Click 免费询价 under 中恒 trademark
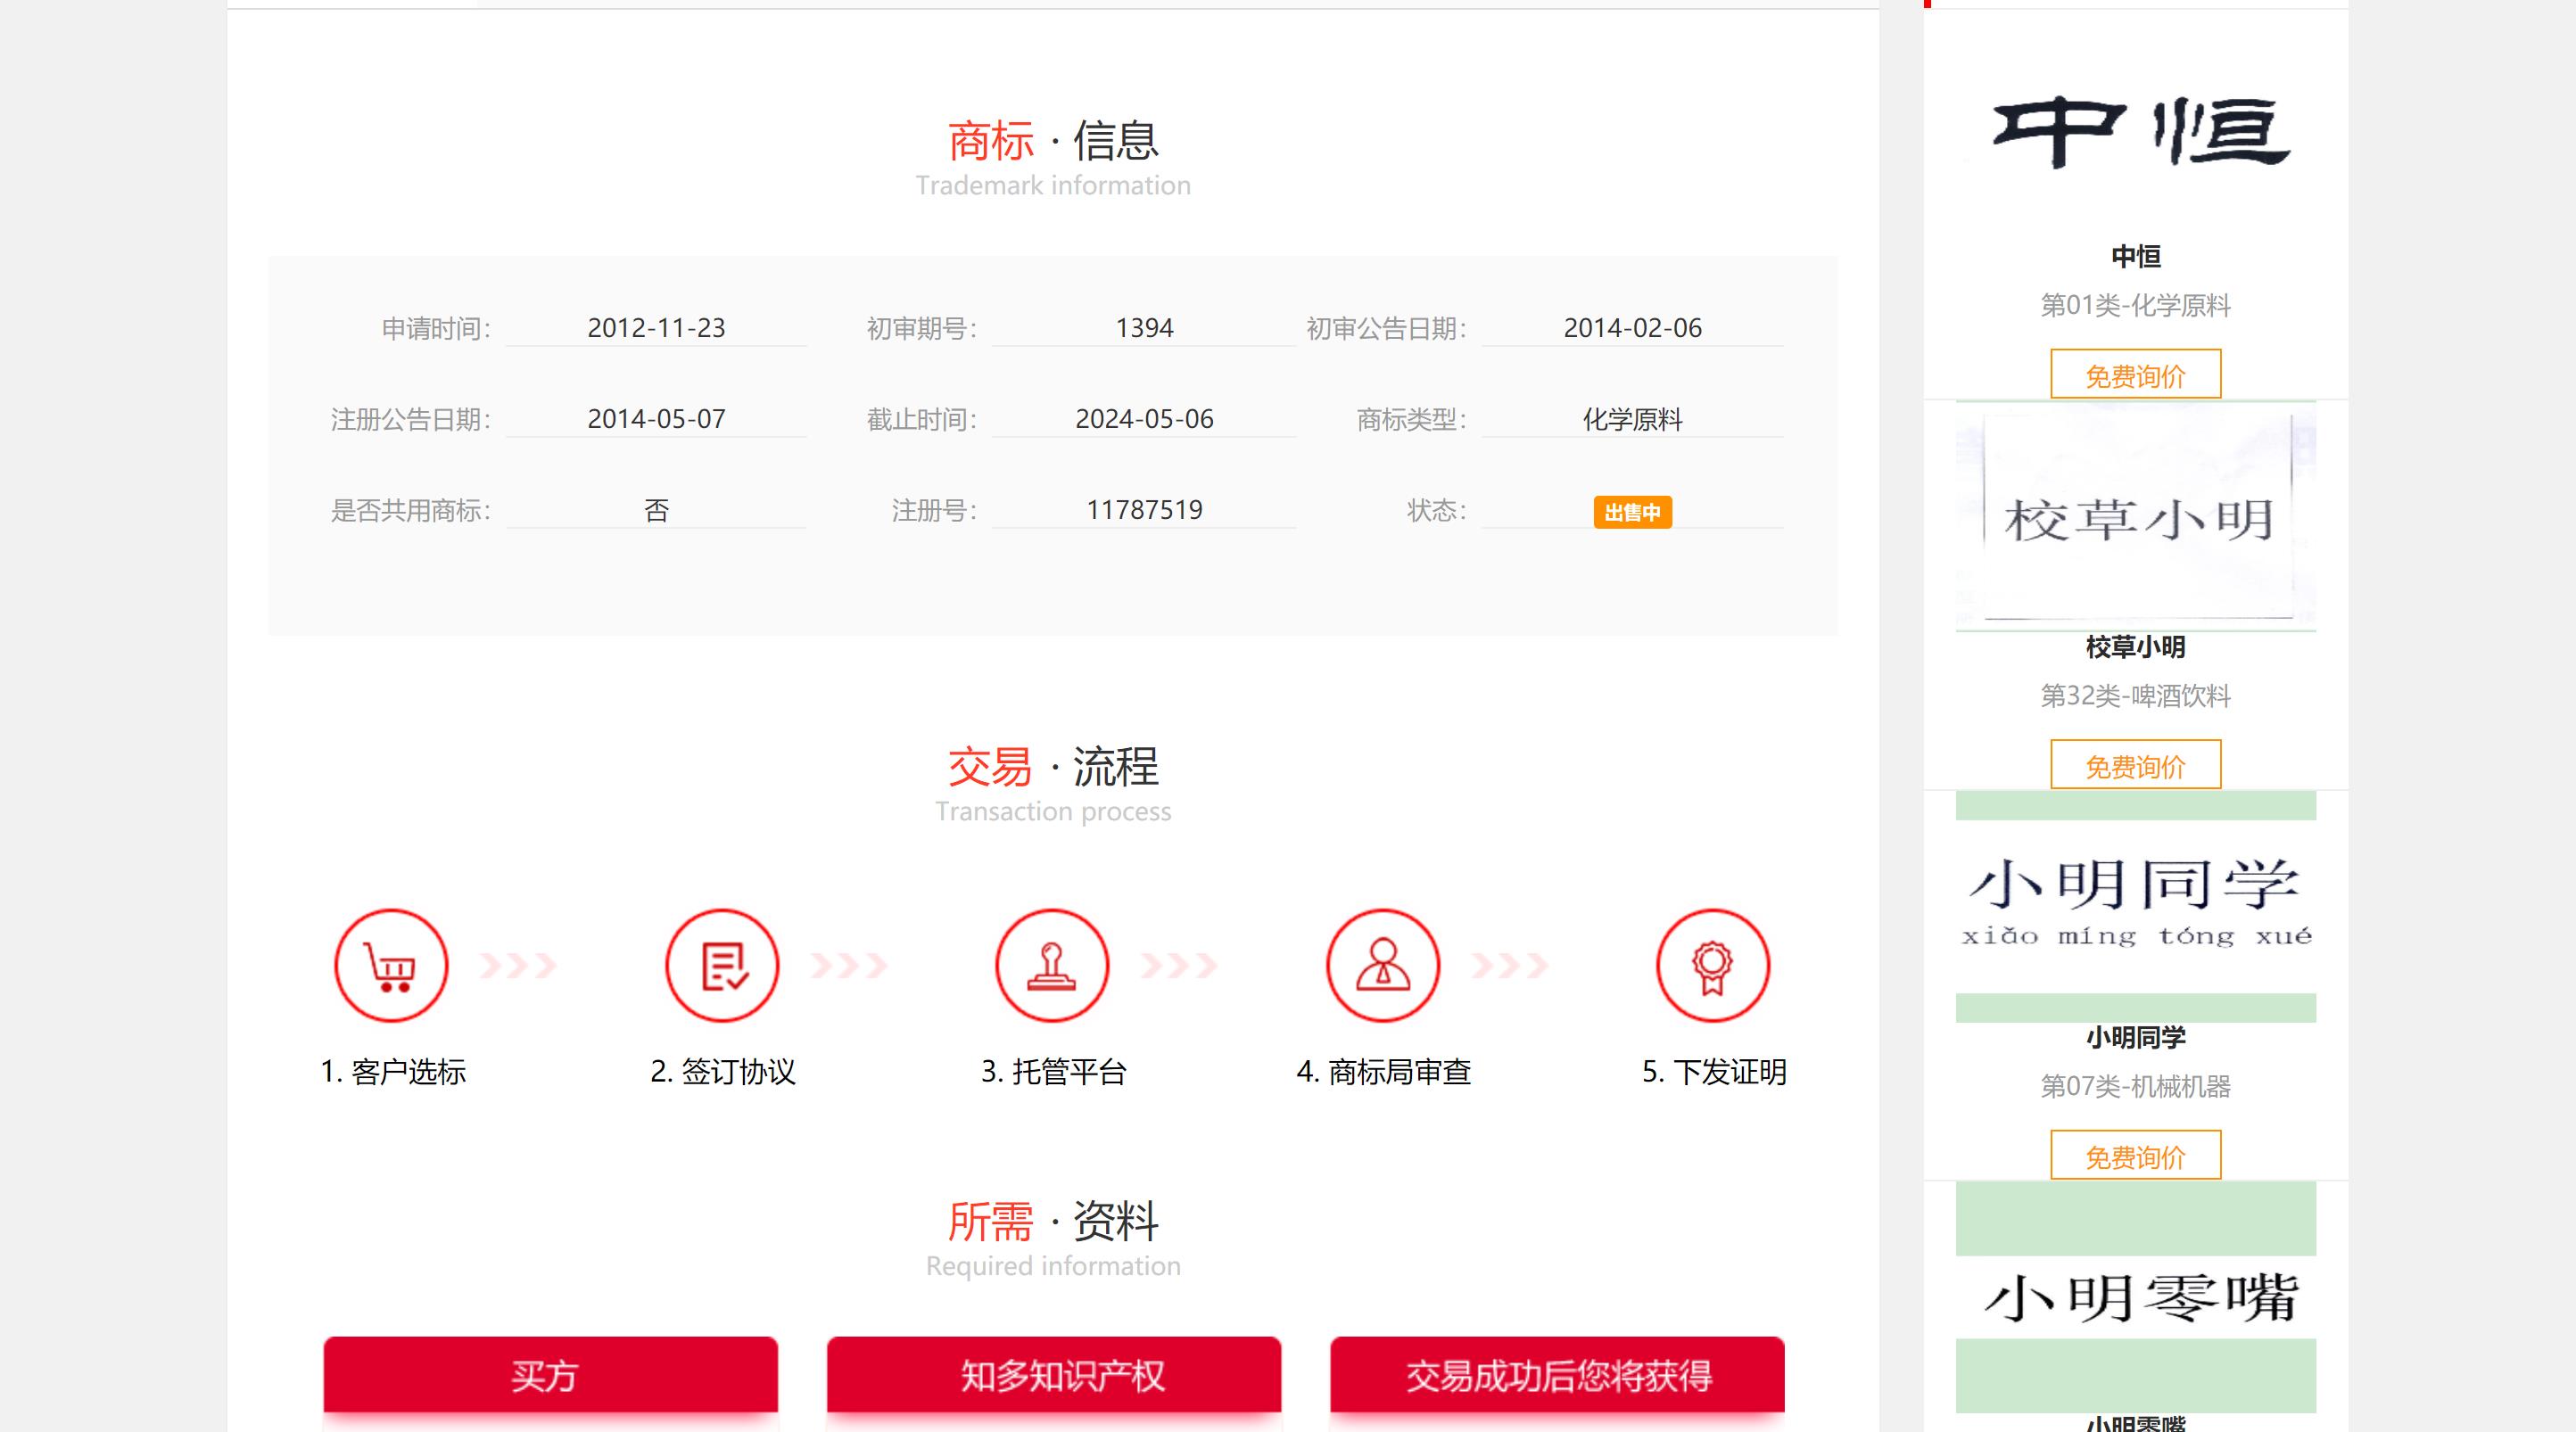Screen dimensions: 2576x1432 tap(2136, 375)
